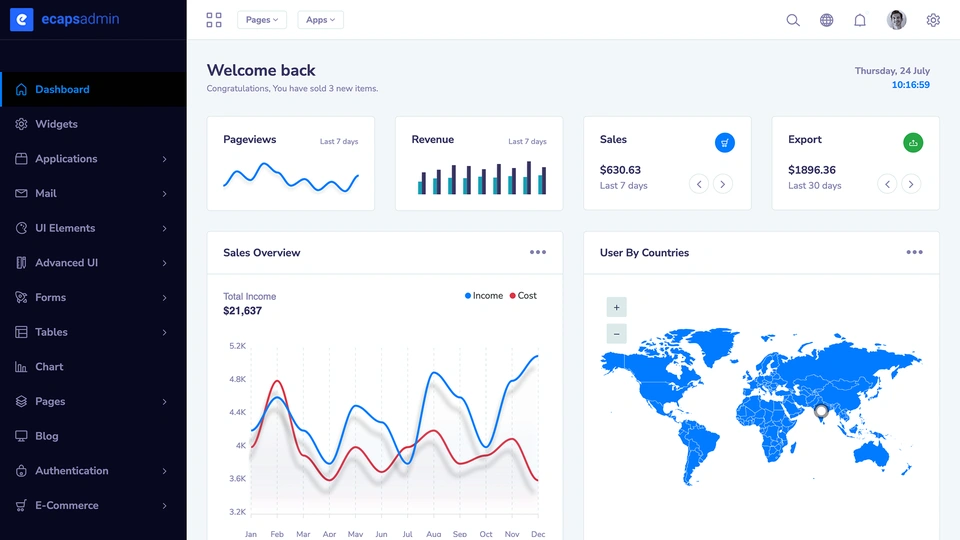Expand Forms submenu chevron
The image size is (960, 540).
click(x=165, y=298)
